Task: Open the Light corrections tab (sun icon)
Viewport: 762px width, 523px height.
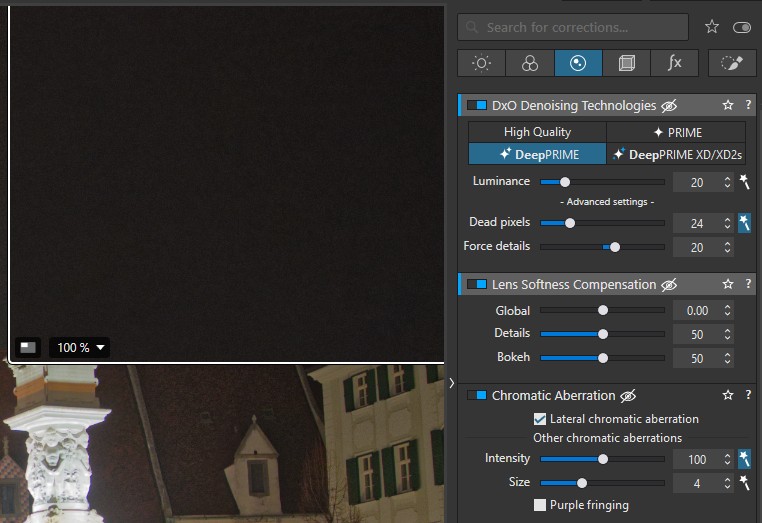Action: click(481, 63)
